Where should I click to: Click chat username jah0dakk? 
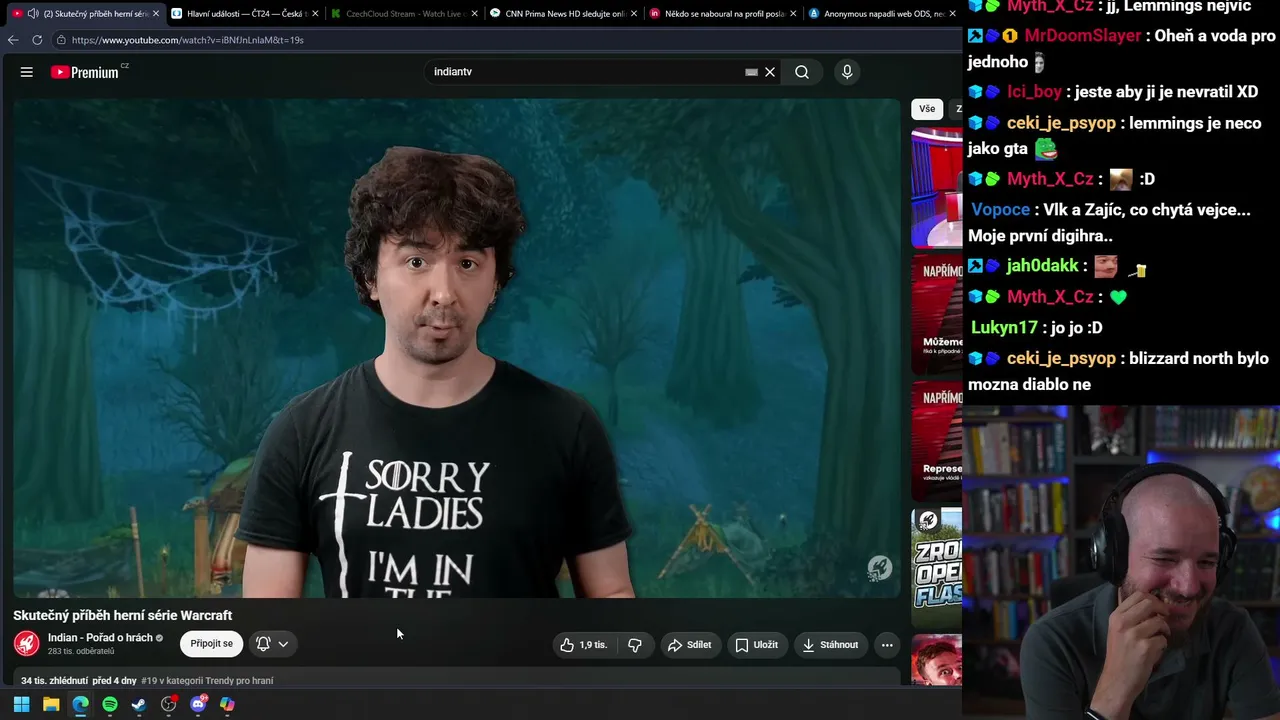(1043, 266)
